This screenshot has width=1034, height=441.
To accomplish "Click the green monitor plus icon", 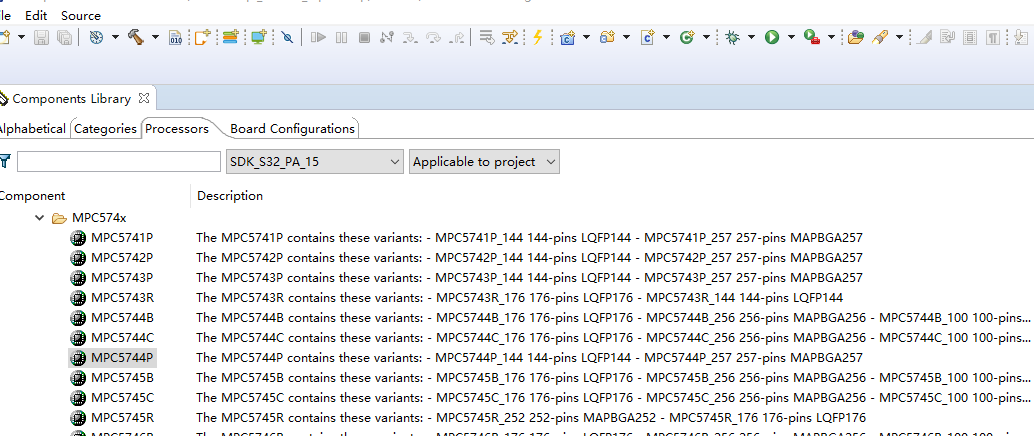I will 258,37.
